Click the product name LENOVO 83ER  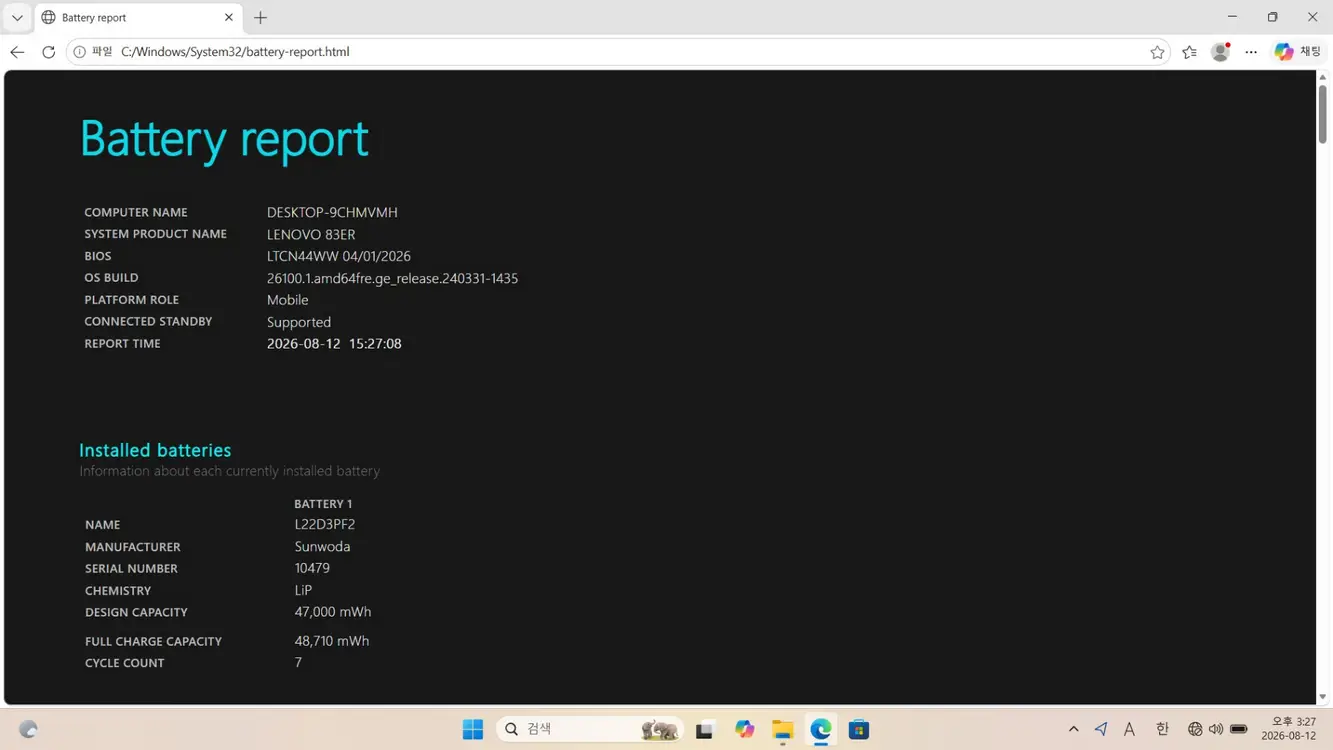[311, 234]
